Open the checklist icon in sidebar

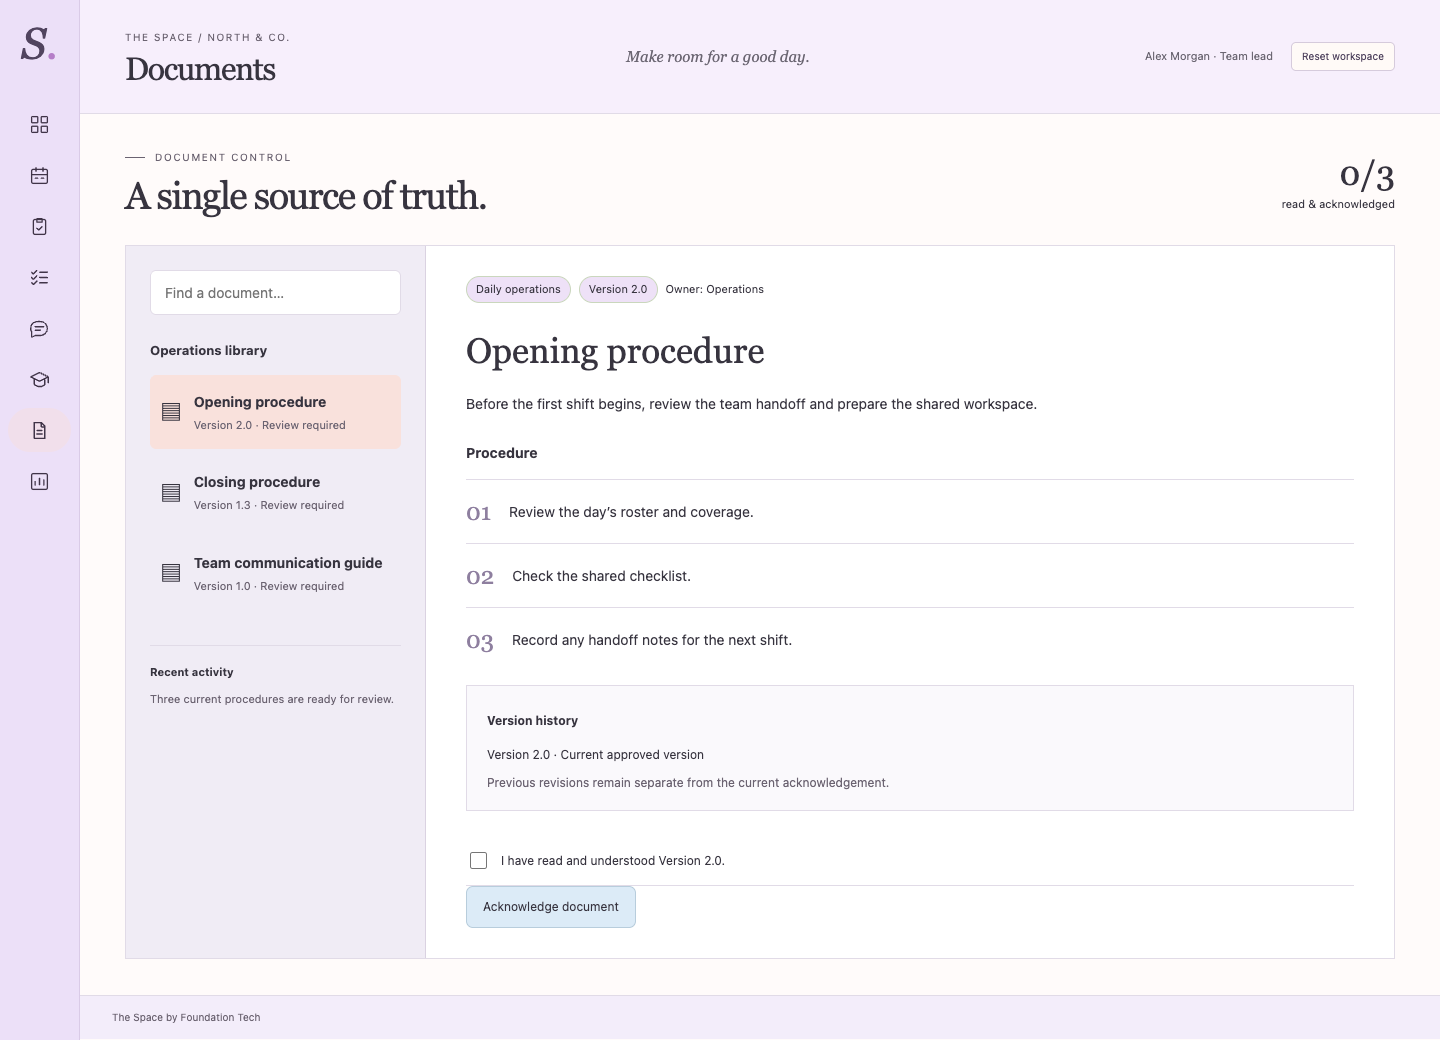coord(39,278)
